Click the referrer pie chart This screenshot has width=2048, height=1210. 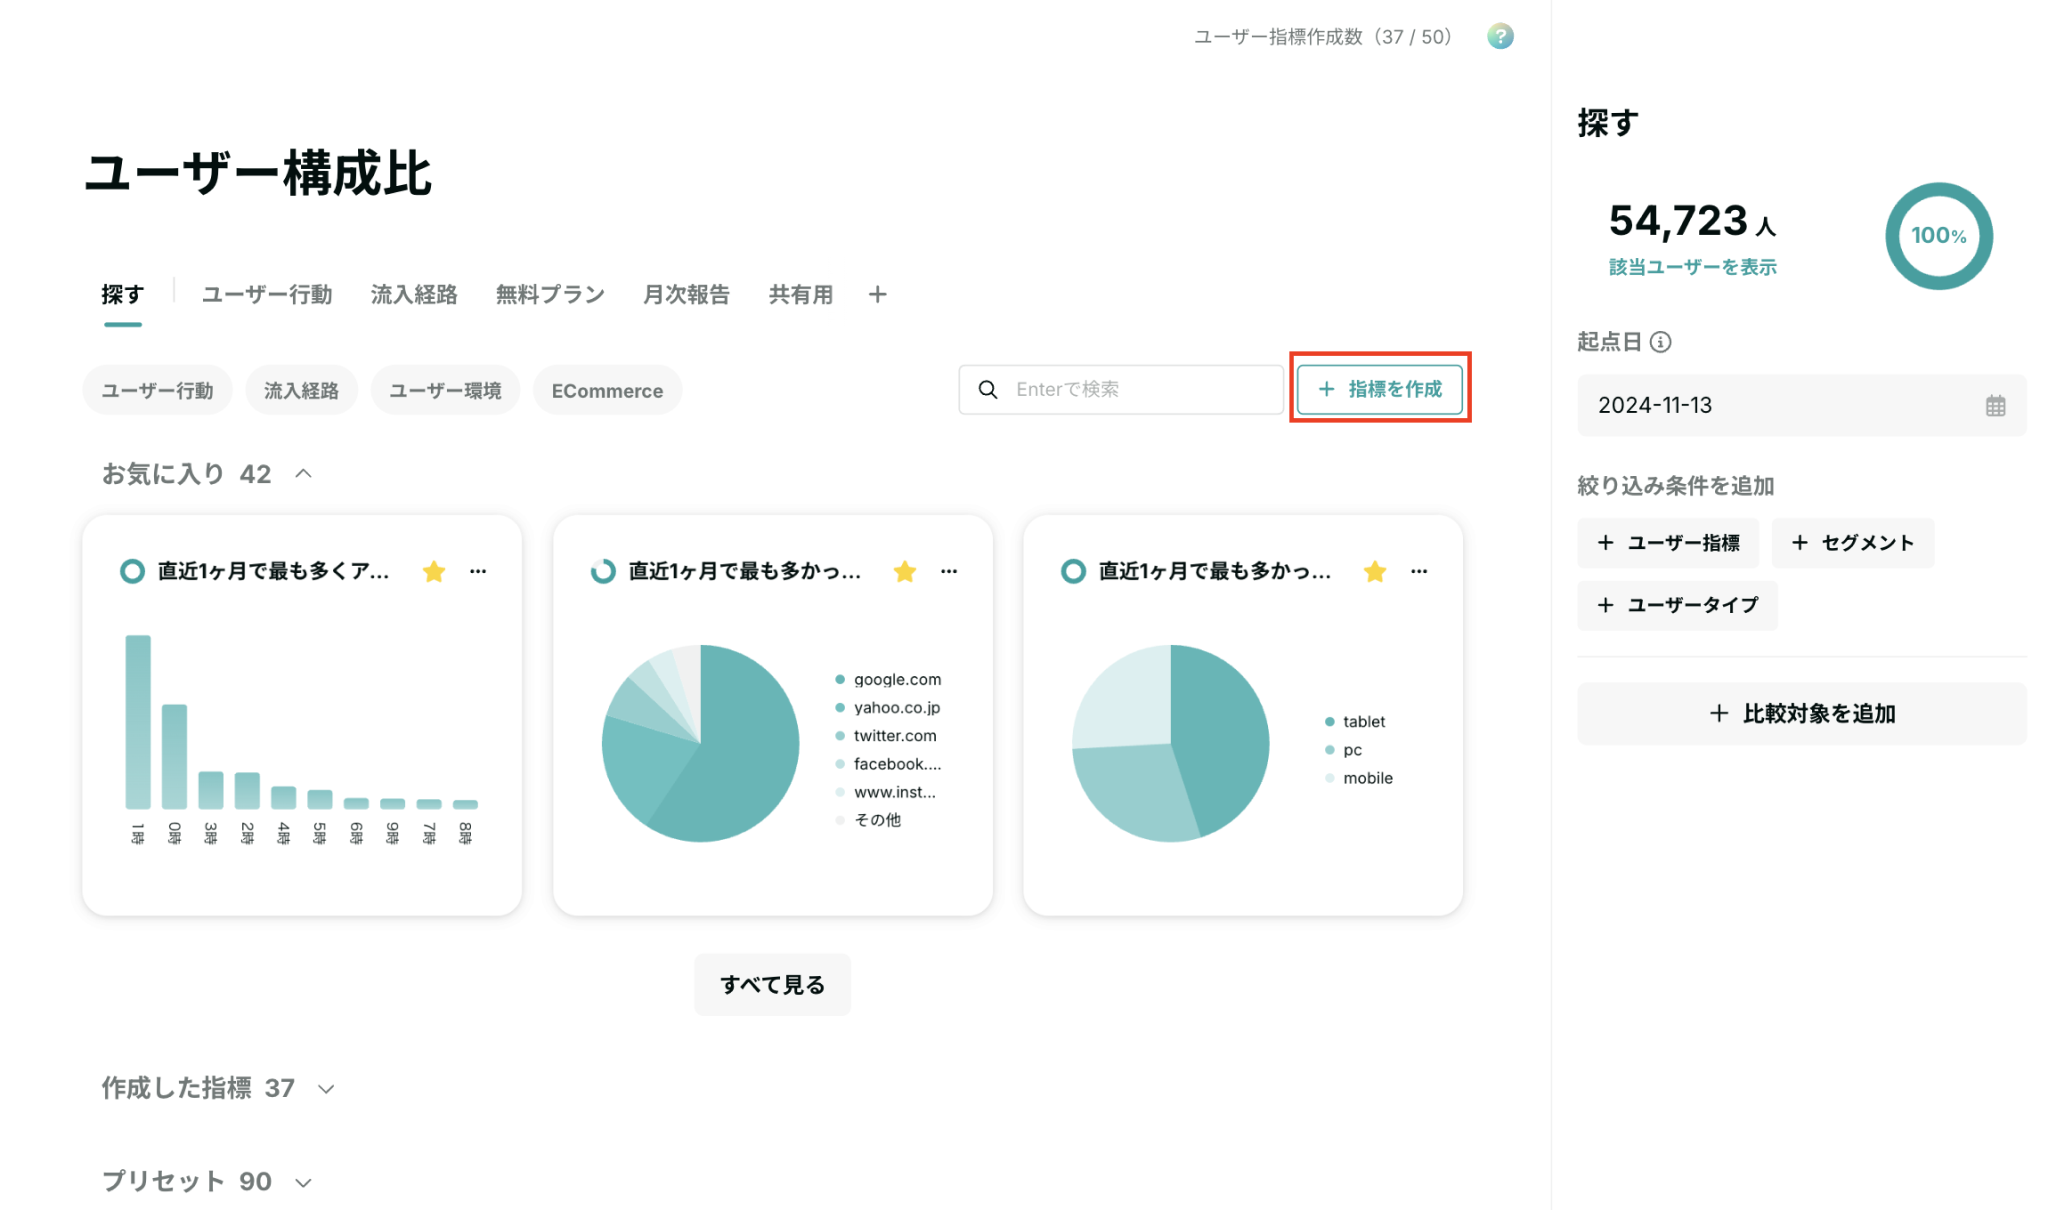(x=700, y=743)
